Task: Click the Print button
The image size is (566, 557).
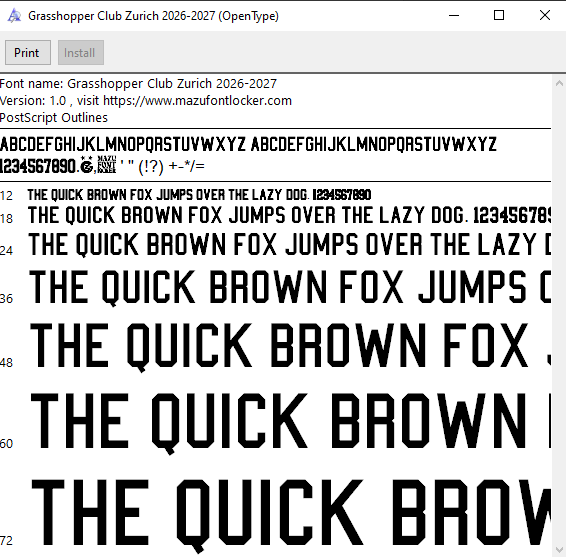Action: tap(28, 53)
